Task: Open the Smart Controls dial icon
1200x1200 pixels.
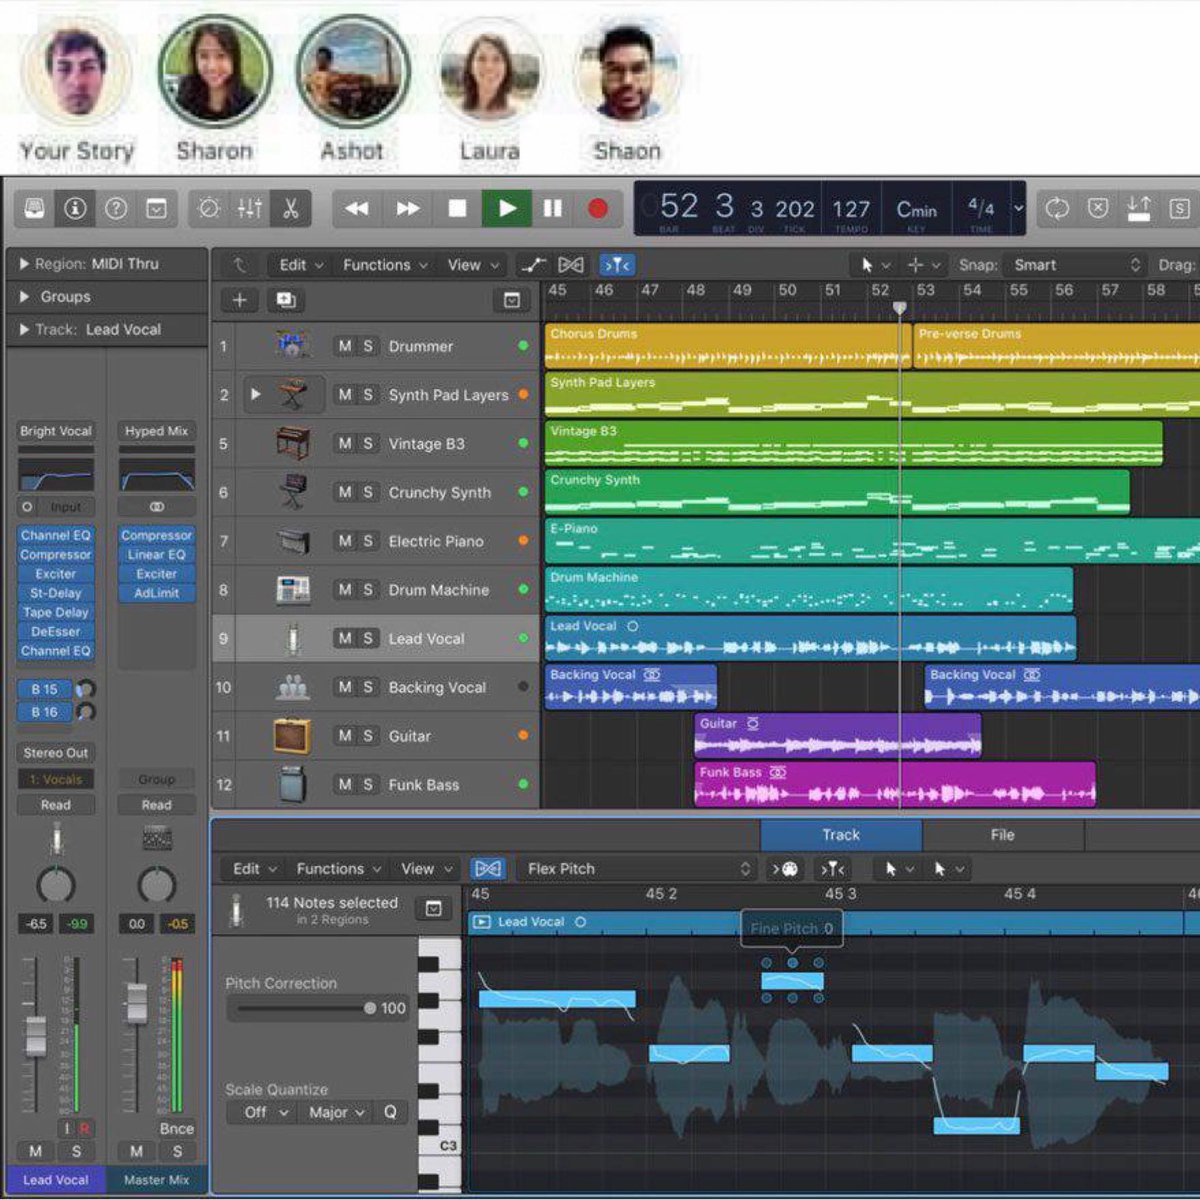Action: pyautogui.click(x=209, y=209)
